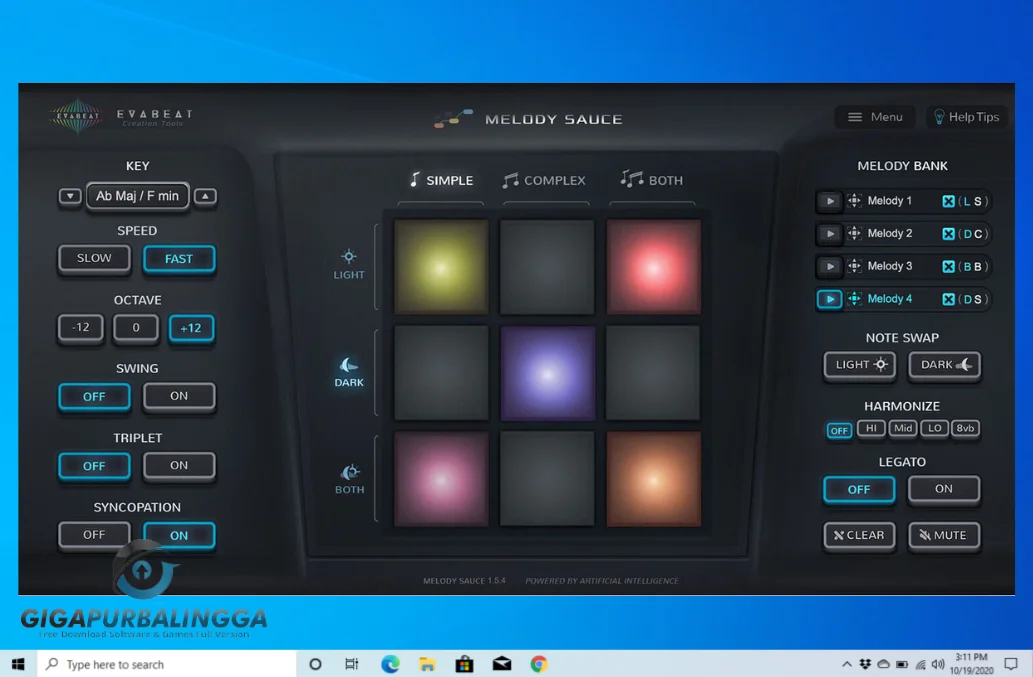1033x677 pixels.
Task: Click the unlit Complex pad in Light row
Action: pos(547,267)
